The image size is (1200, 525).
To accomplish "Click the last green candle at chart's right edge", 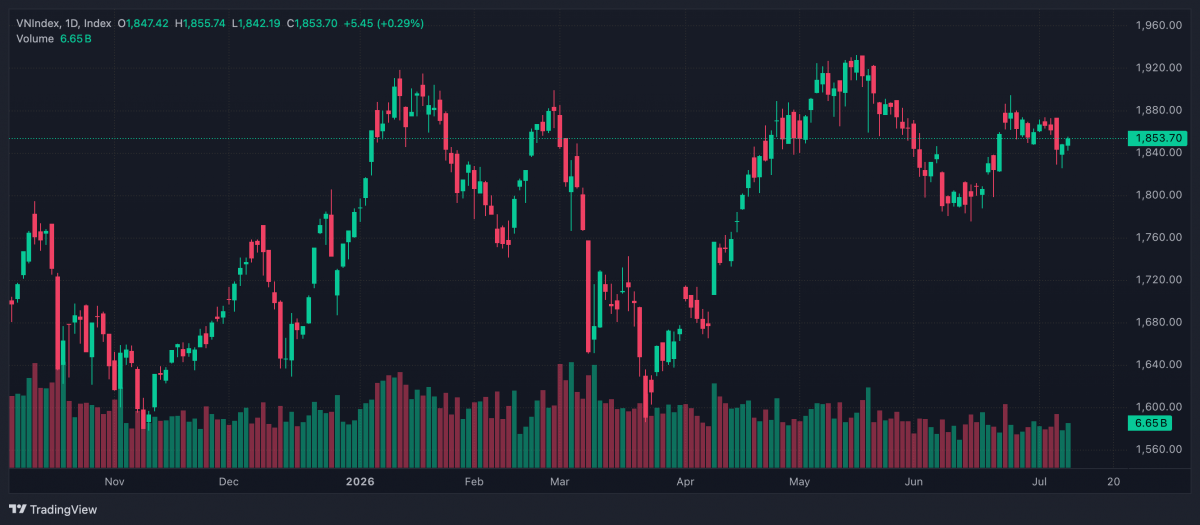I will [1068, 142].
